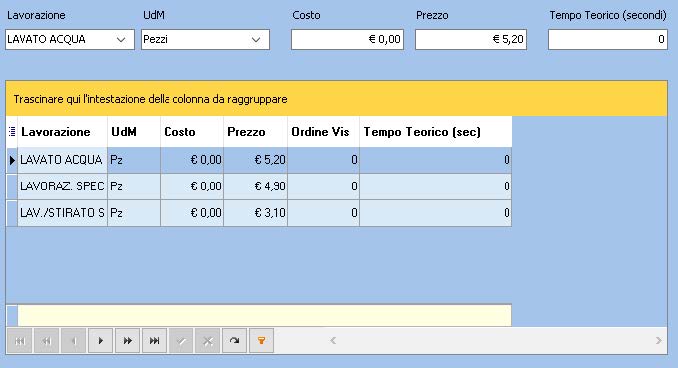Go to next record arrow
678x368 pixels.
pyautogui.click(x=100, y=341)
